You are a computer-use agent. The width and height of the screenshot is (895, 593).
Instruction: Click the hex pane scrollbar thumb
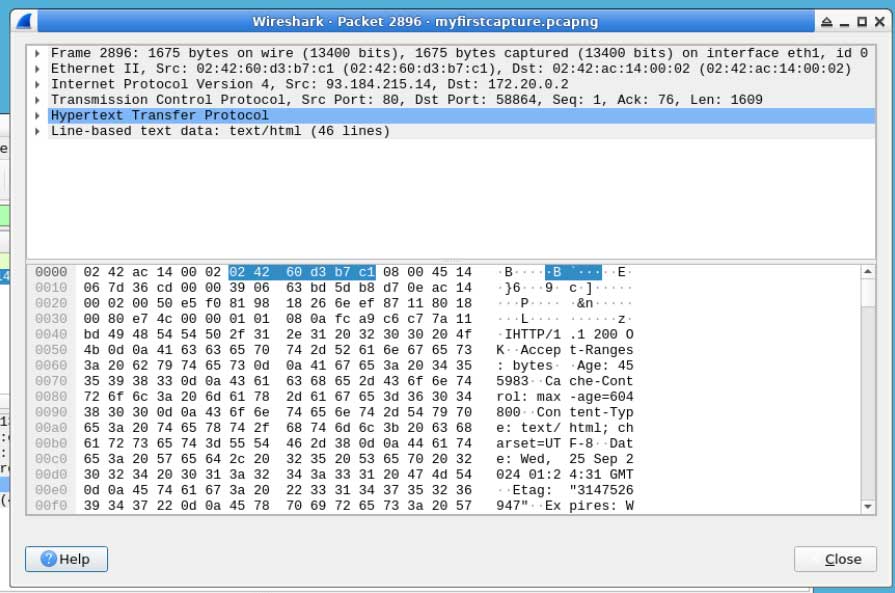[x=868, y=293]
